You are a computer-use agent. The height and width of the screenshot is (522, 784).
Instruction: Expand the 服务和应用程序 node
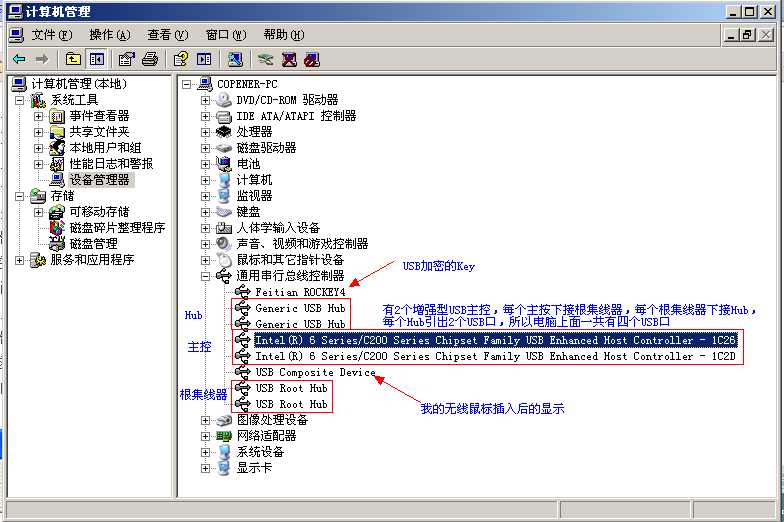tap(19, 260)
